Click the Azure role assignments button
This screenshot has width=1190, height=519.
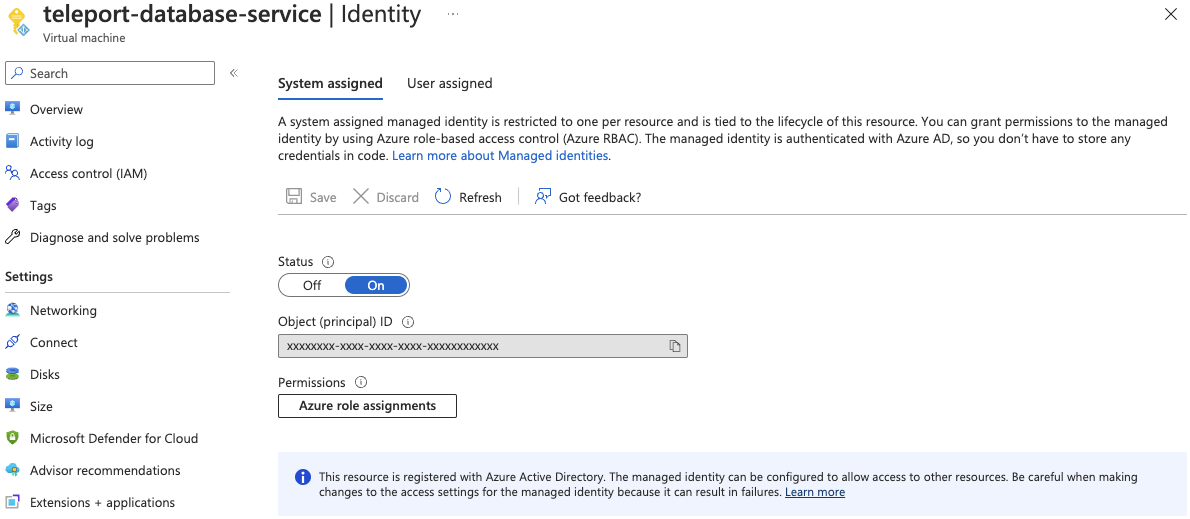(367, 406)
